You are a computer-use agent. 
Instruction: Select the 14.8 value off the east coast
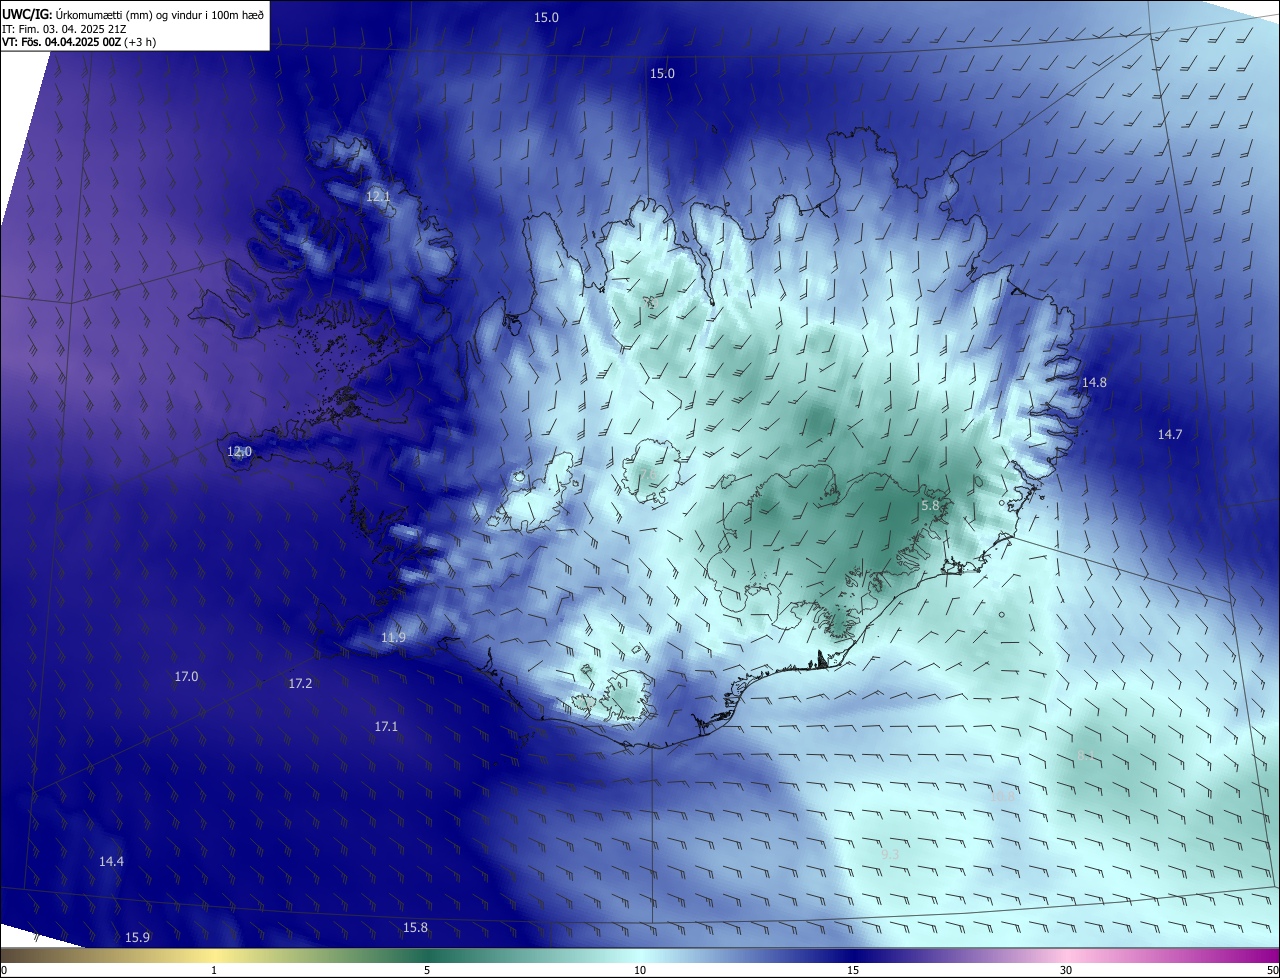[x=1095, y=383]
